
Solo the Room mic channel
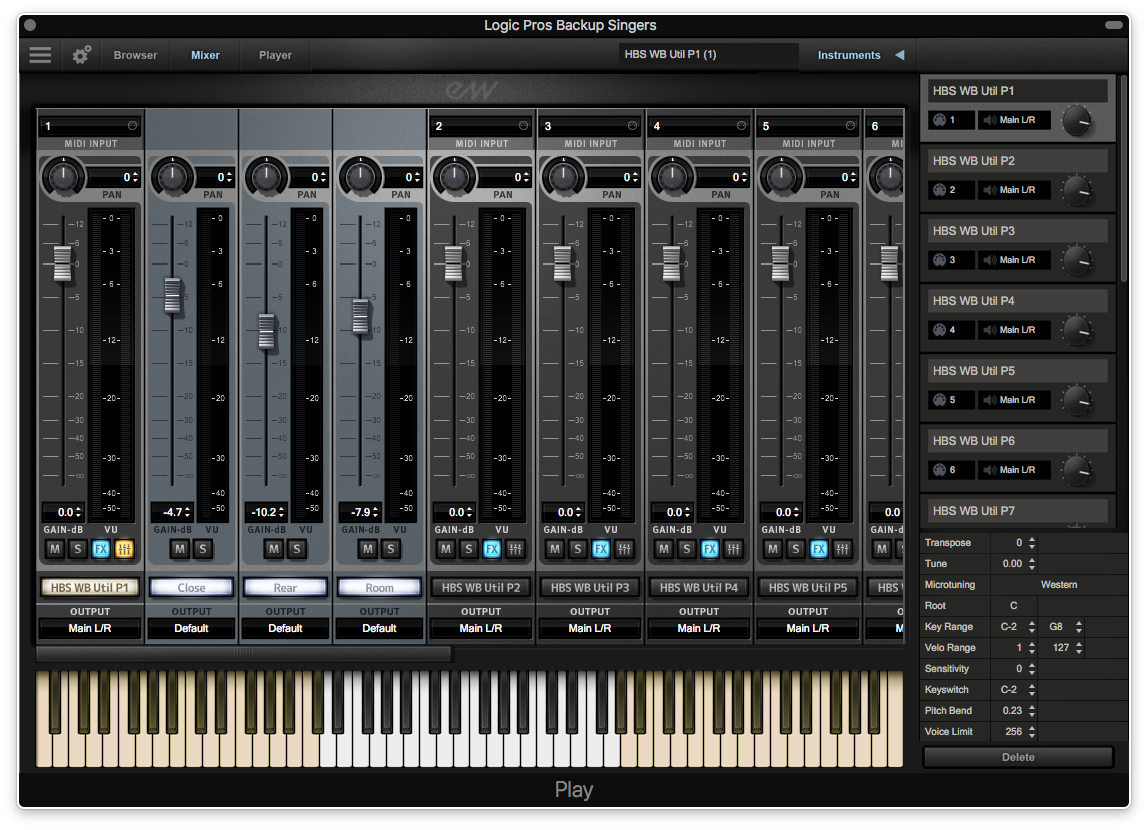point(391,549)
